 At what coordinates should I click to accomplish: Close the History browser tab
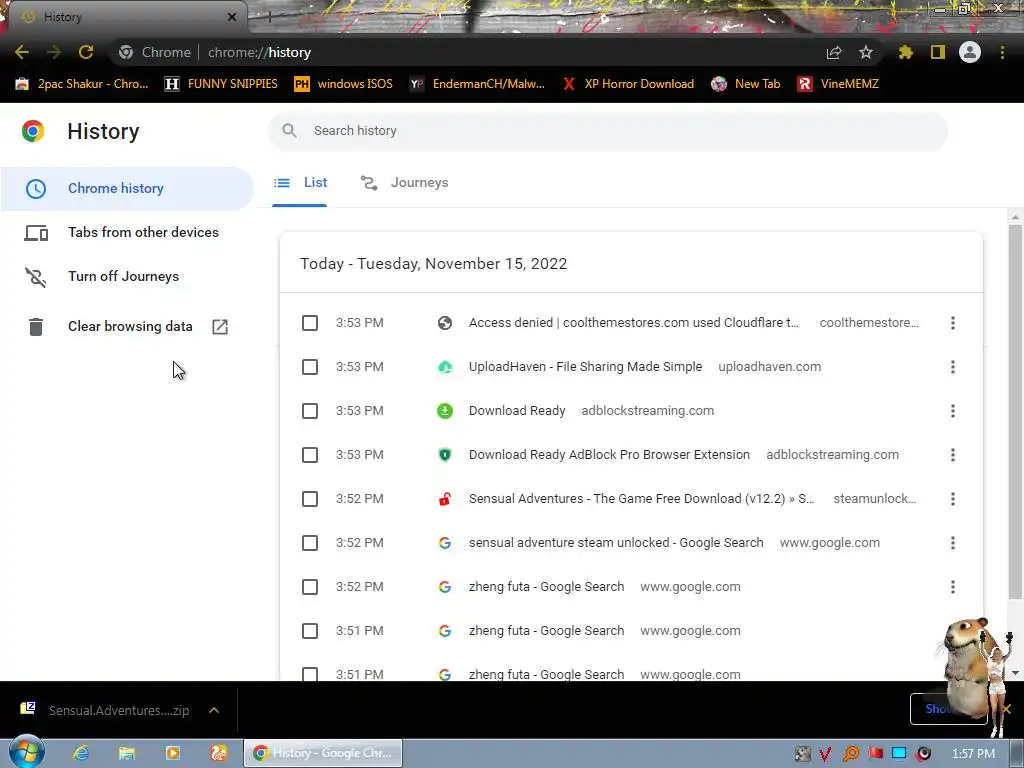[232, 17]
